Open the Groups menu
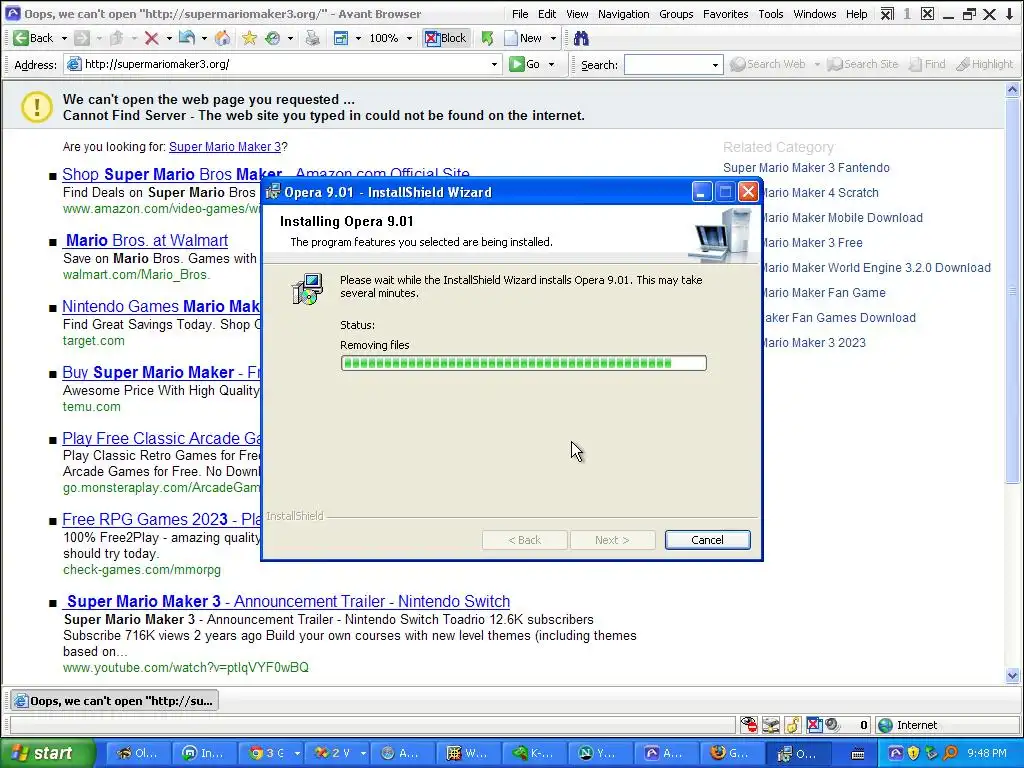The width and height of the screenshot is (1024, 768). point(676,14)
